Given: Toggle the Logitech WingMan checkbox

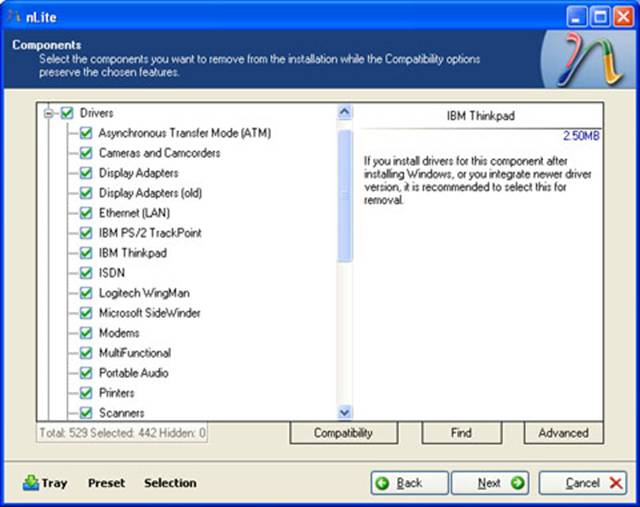Looking at the screenshot, I should click(86, 293).
